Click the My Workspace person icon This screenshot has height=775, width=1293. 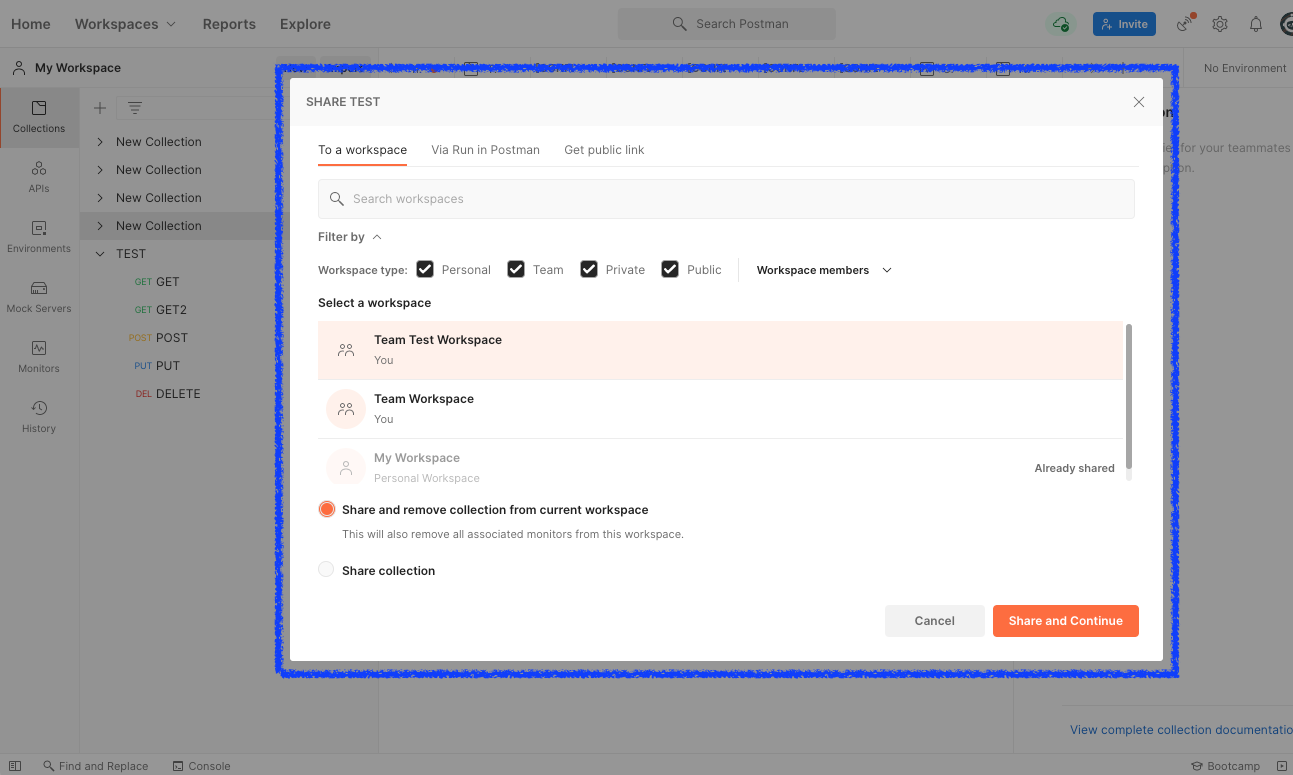(346, 467)
